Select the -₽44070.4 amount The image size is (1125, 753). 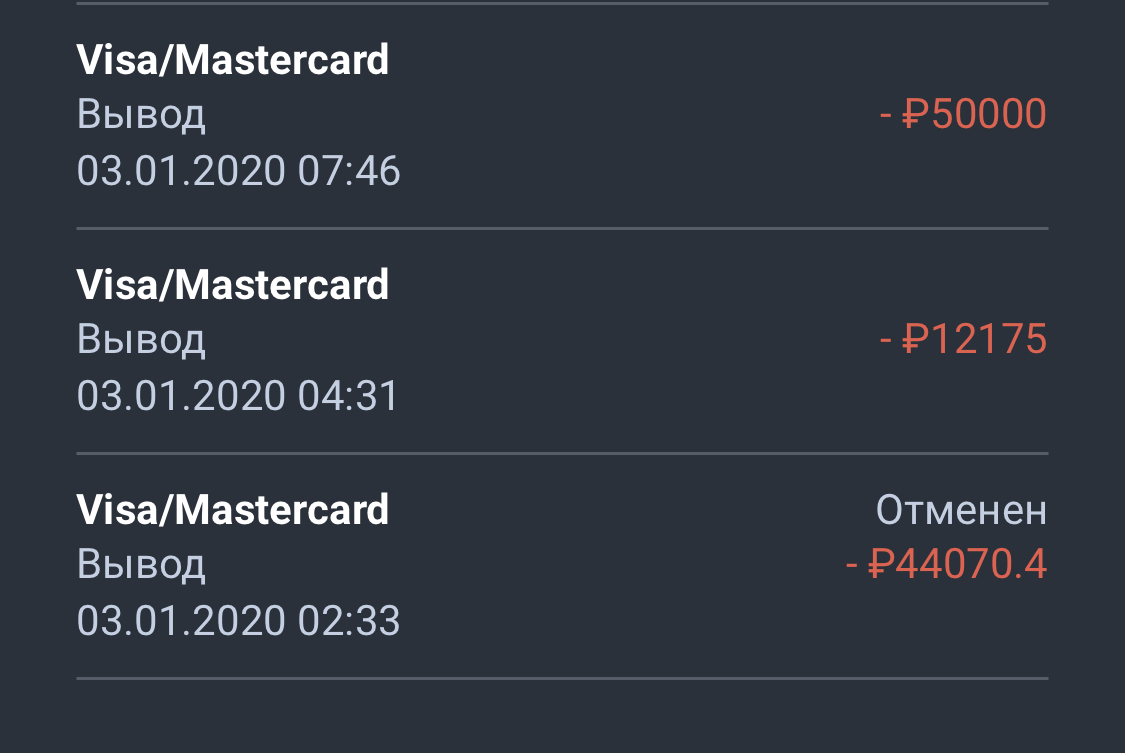[947, 564]
